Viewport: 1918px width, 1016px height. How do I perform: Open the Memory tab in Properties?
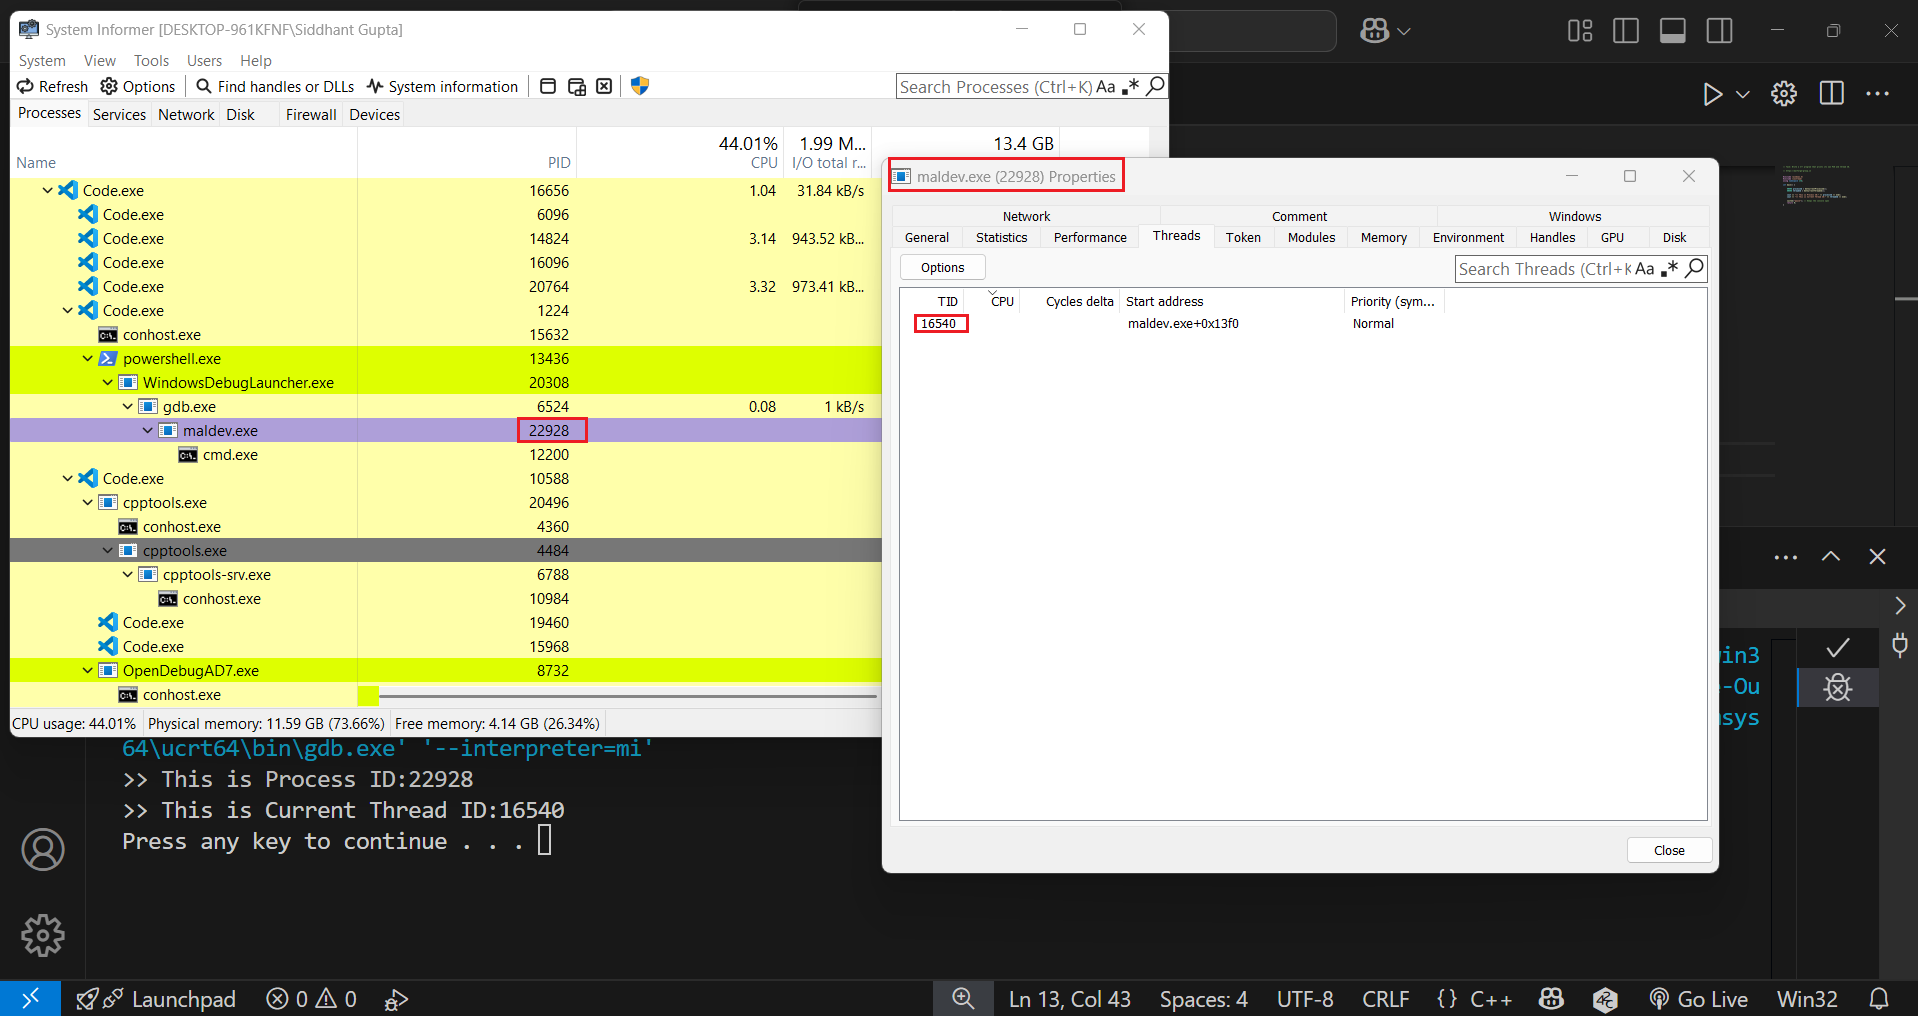pyautogui.click(x=1383, y=238)
